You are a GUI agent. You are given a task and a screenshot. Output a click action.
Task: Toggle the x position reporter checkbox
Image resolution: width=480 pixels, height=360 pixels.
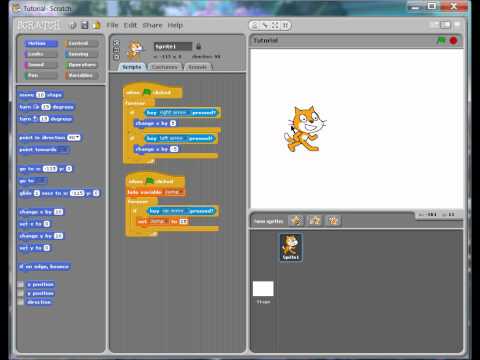(x=21, y=284)
